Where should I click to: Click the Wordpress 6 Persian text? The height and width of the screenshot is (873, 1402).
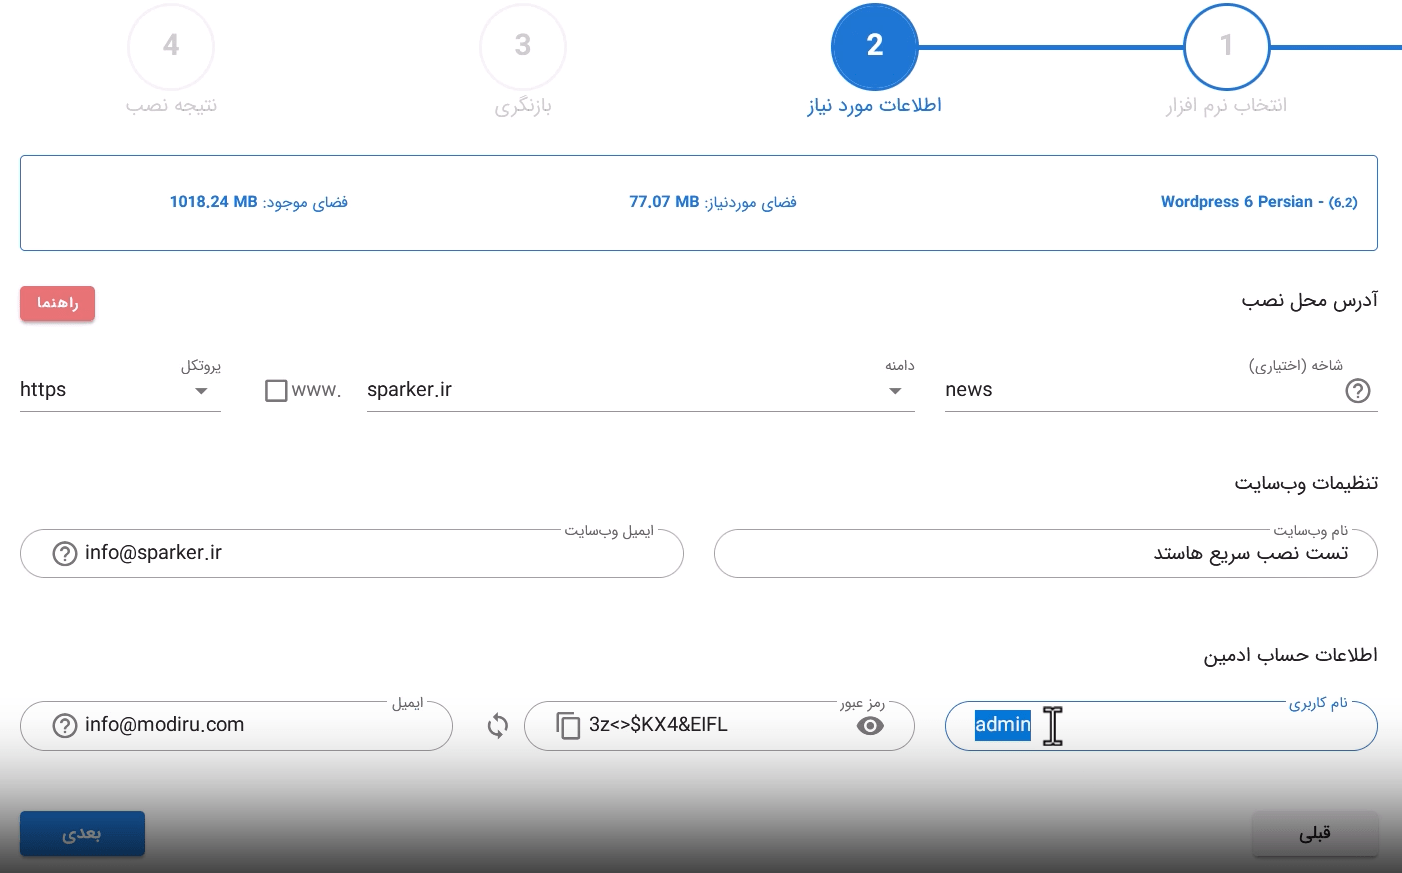[1259, 202]
